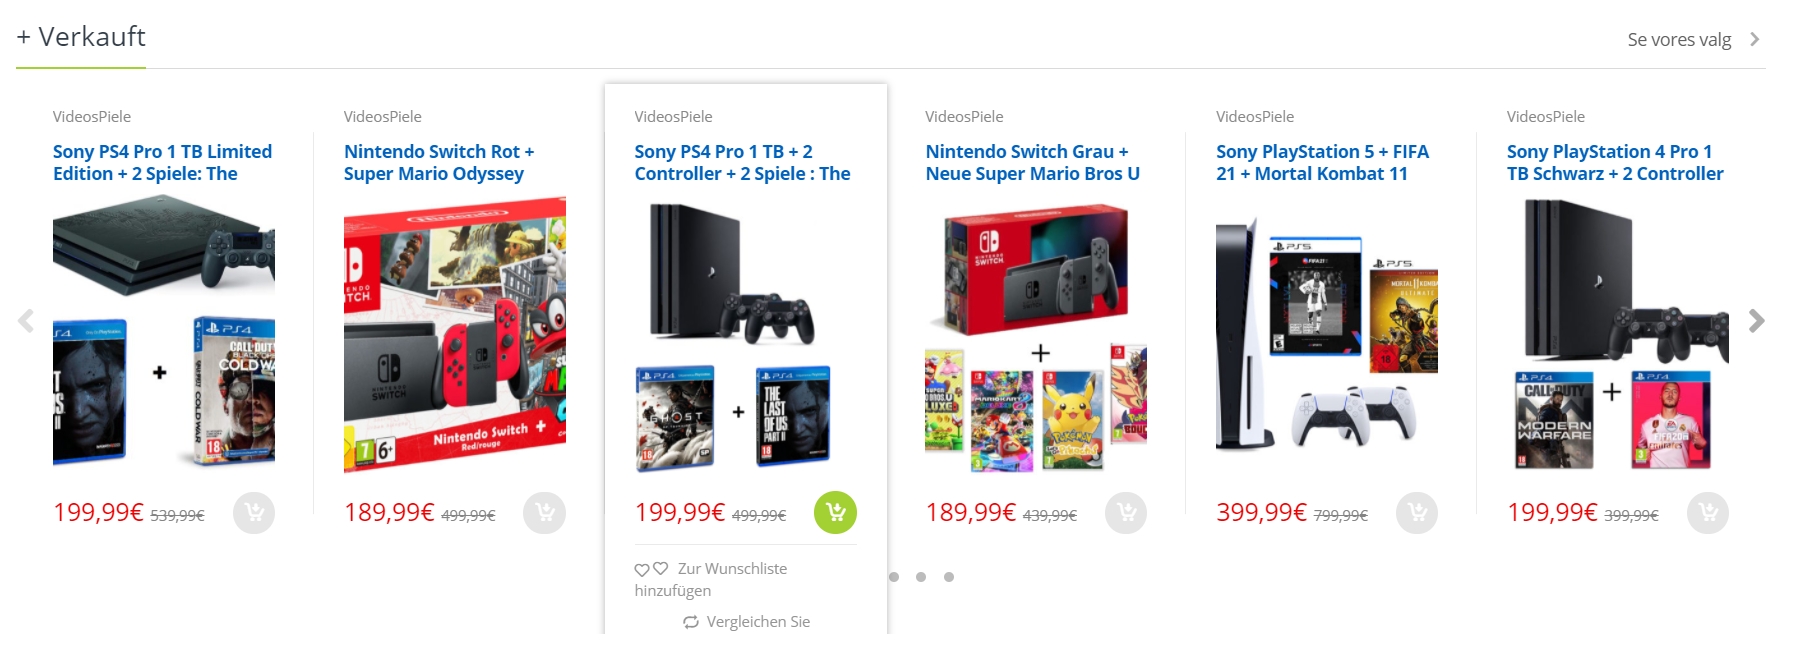Add Sony PS4 Pro Limited Edition to cart
The height and width of the screenshot is (651, 1798).
point(254,513)
